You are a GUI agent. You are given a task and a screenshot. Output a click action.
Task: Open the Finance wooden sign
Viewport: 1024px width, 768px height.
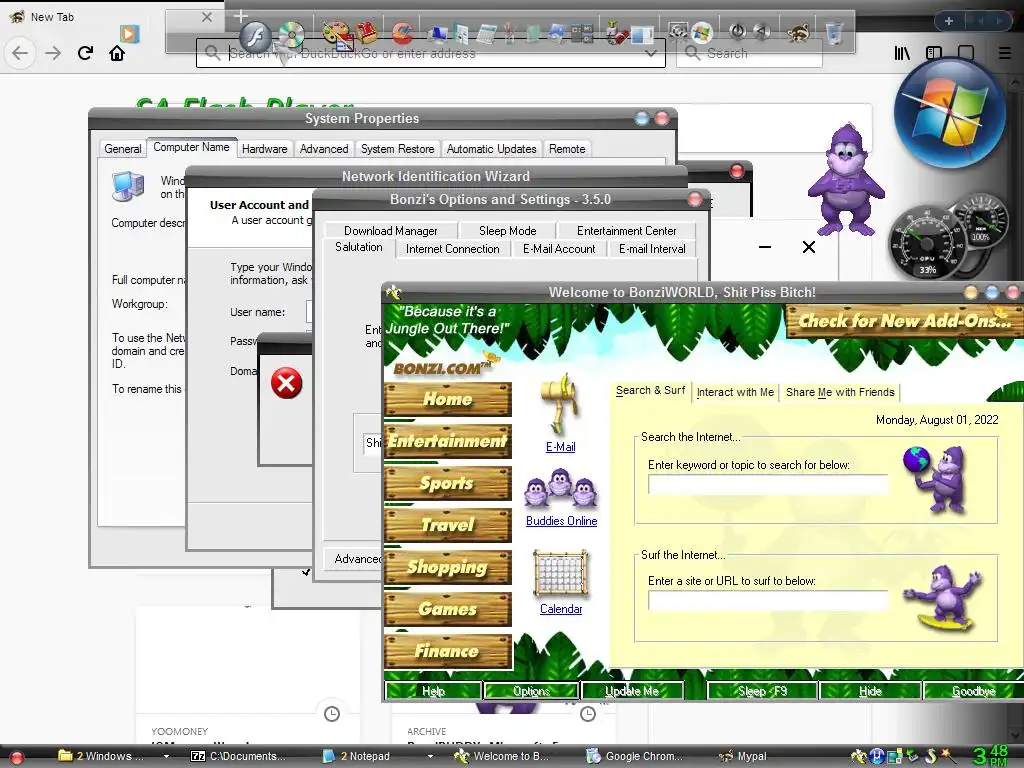[x=448, y=651]
